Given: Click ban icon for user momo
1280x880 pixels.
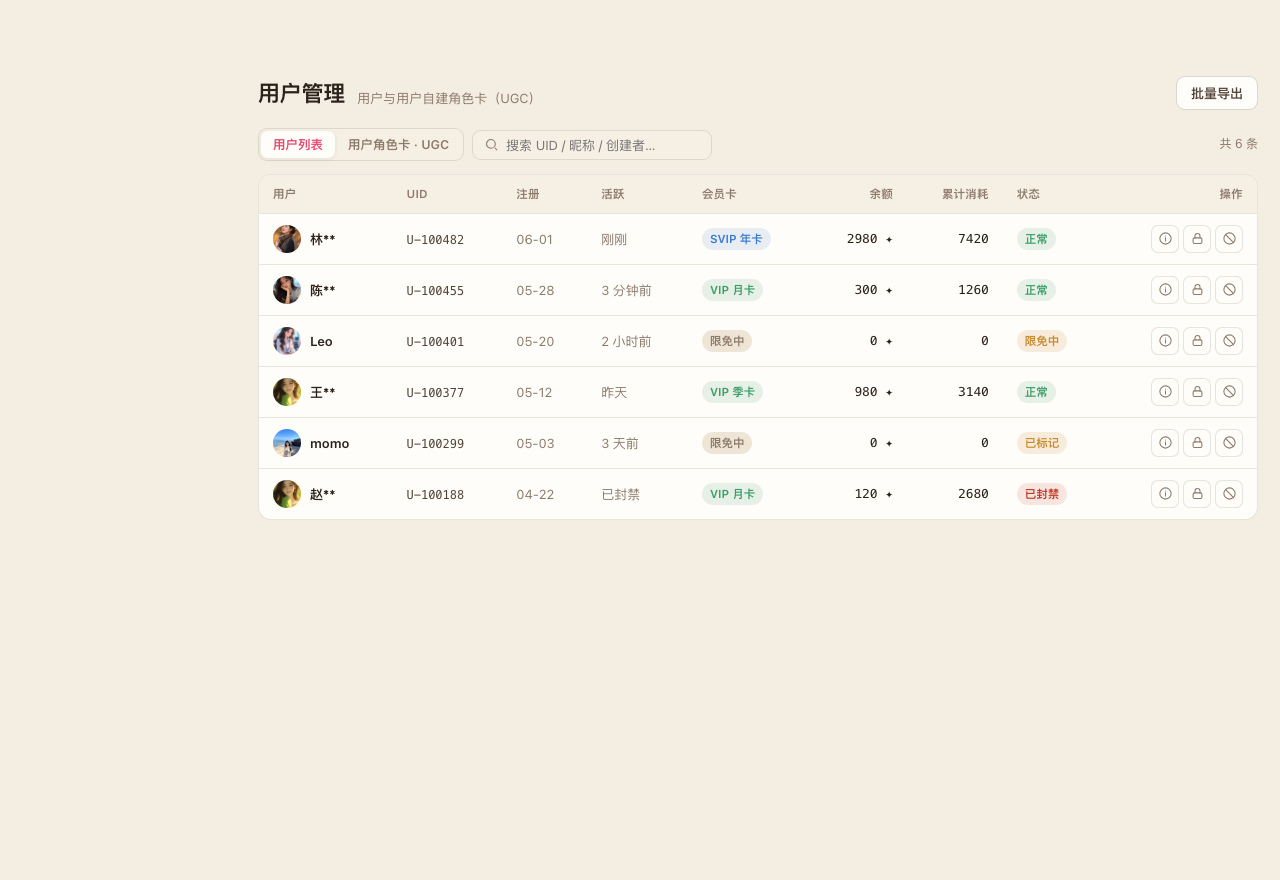Looking at the screenshot, I should coord(1229,443).
